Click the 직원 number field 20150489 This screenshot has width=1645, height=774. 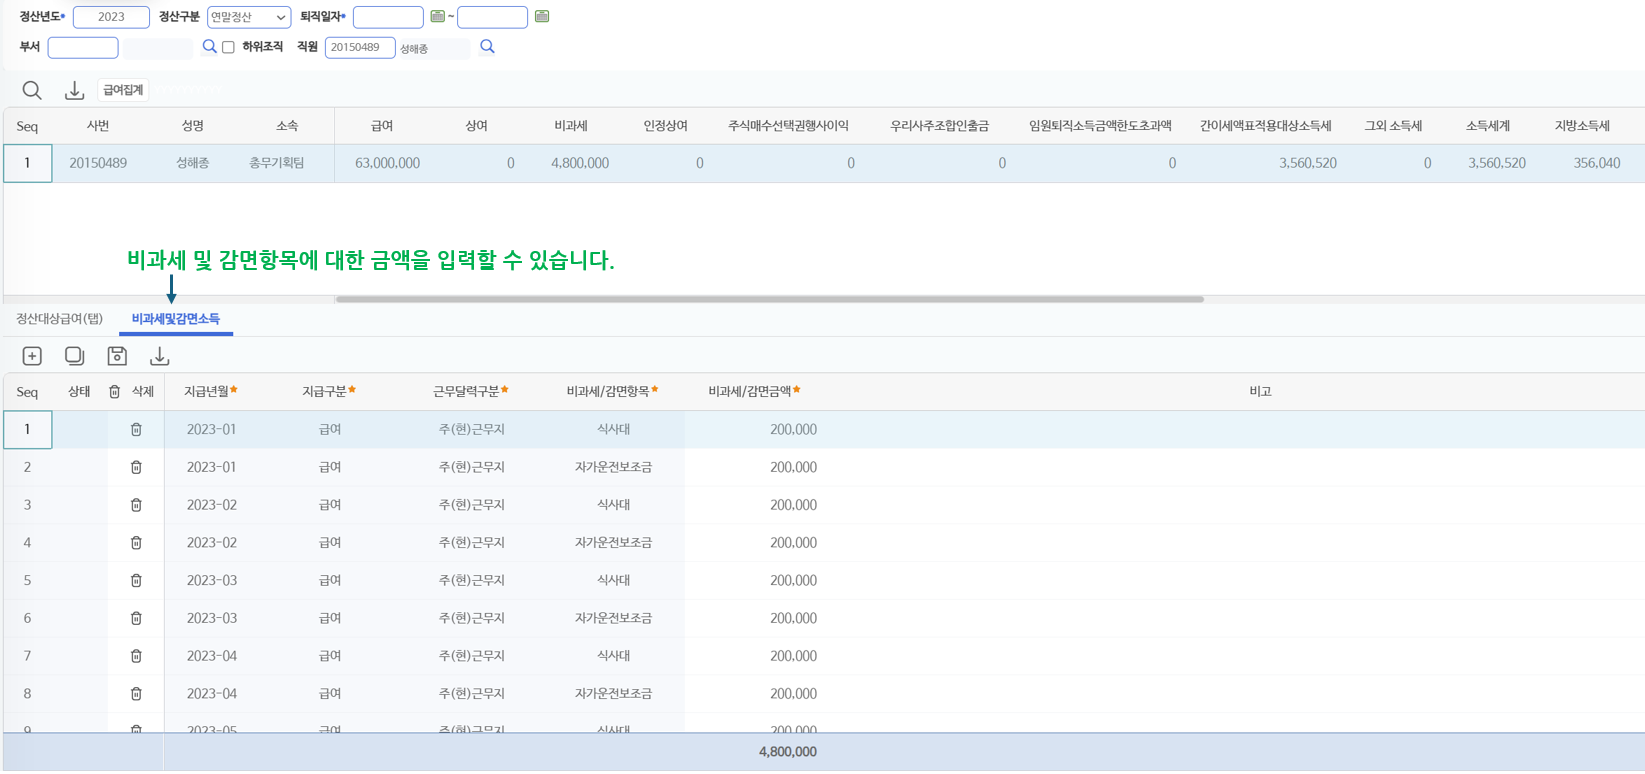(x=360, y=47)
